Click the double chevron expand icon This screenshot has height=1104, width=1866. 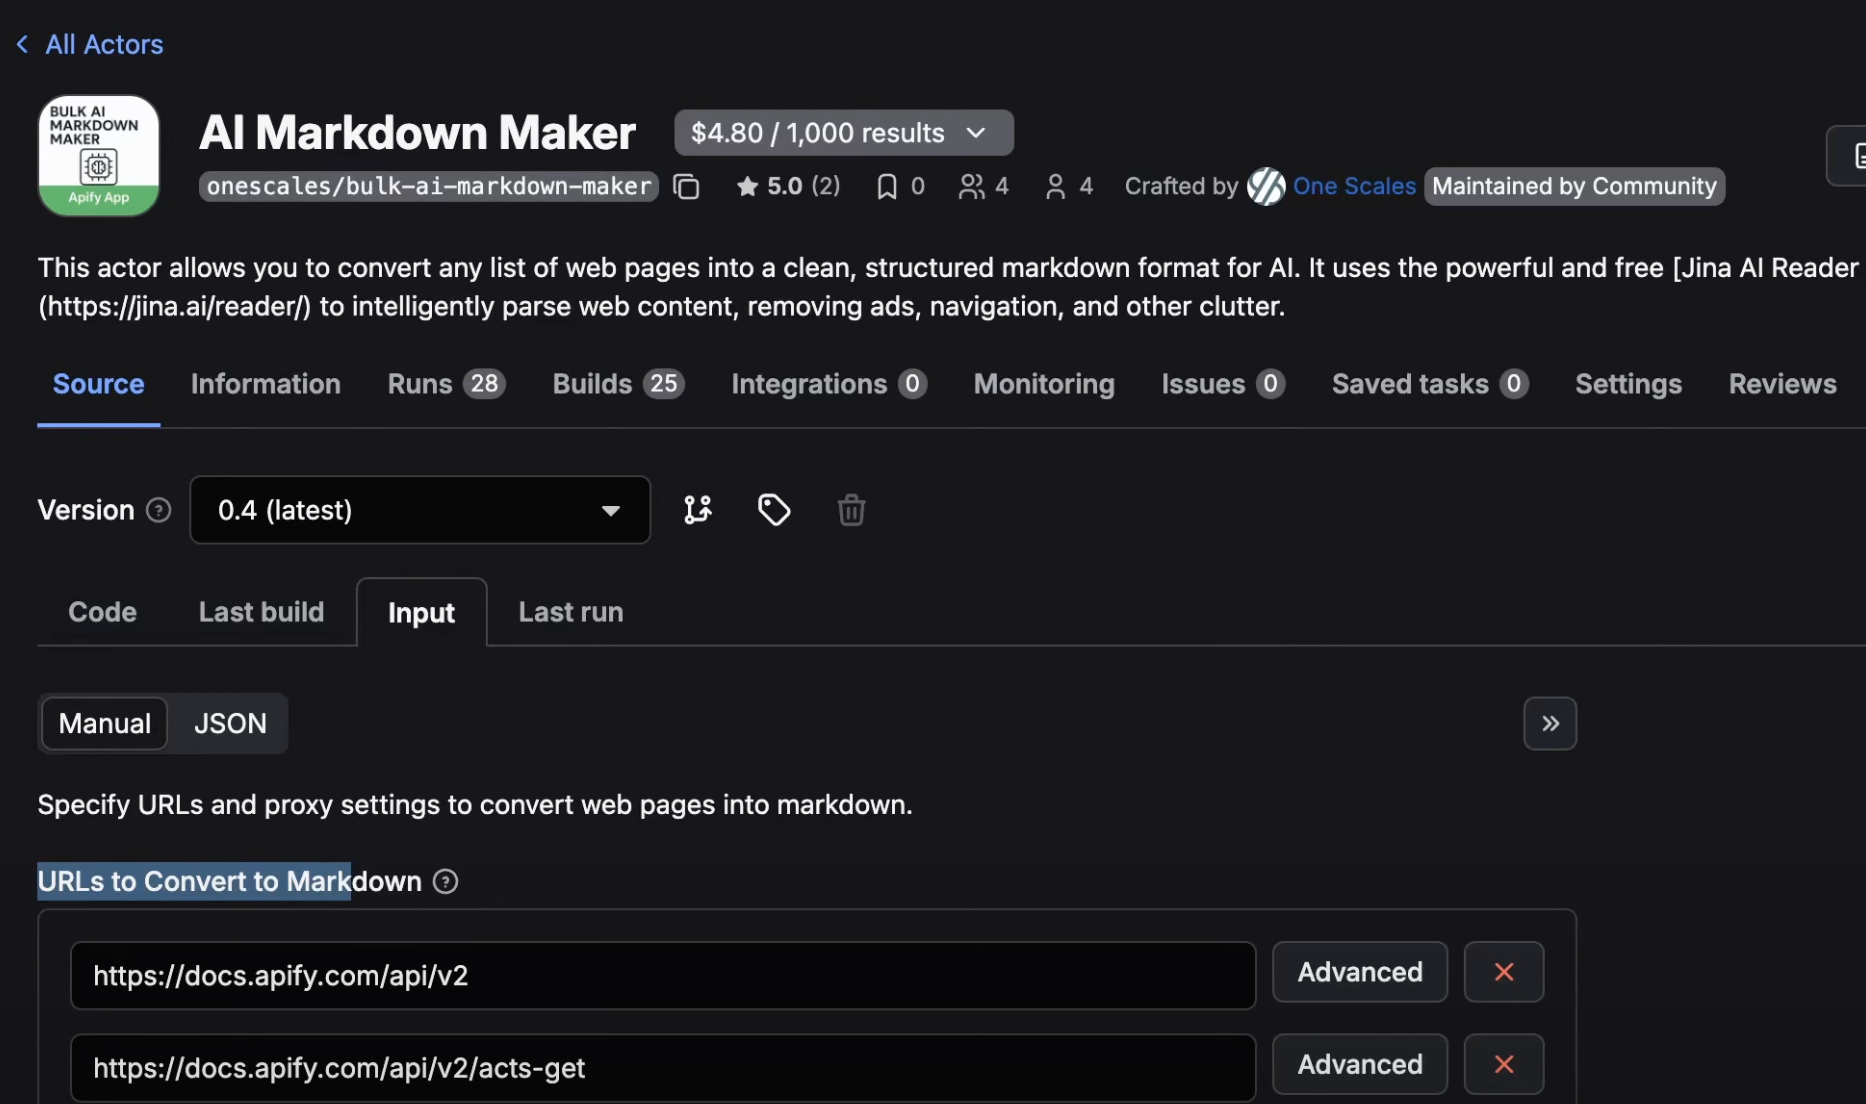coord(1549,723)
